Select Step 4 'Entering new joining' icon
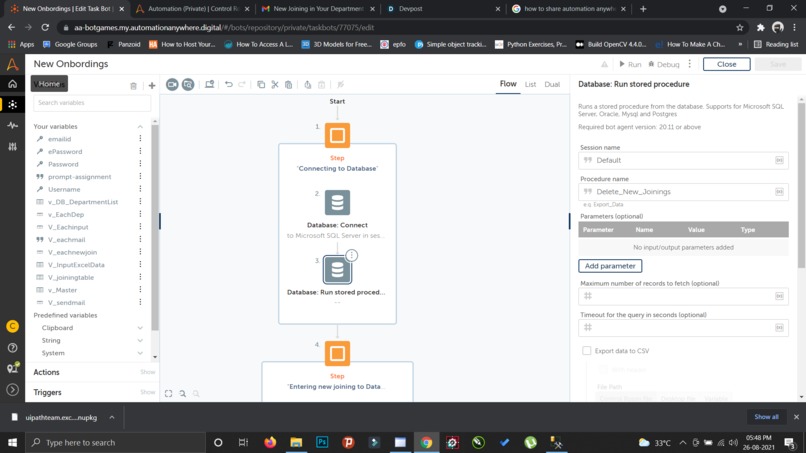 [x=337, y=353]
